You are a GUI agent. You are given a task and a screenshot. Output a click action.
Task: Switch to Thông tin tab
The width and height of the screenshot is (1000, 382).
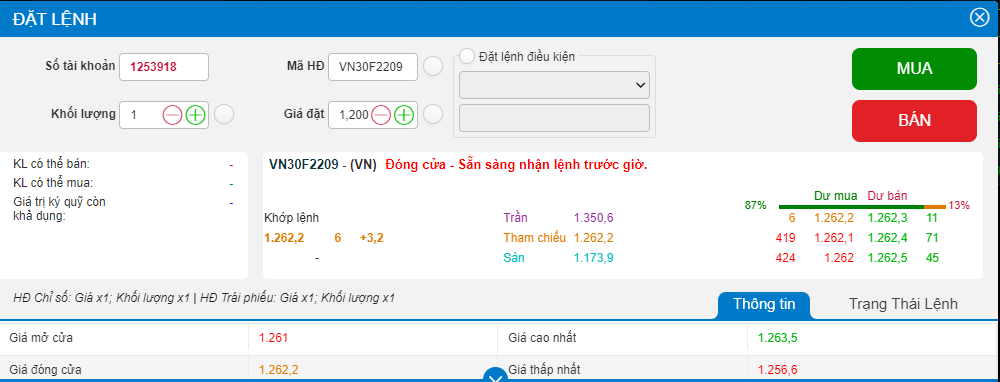point(764,304)
